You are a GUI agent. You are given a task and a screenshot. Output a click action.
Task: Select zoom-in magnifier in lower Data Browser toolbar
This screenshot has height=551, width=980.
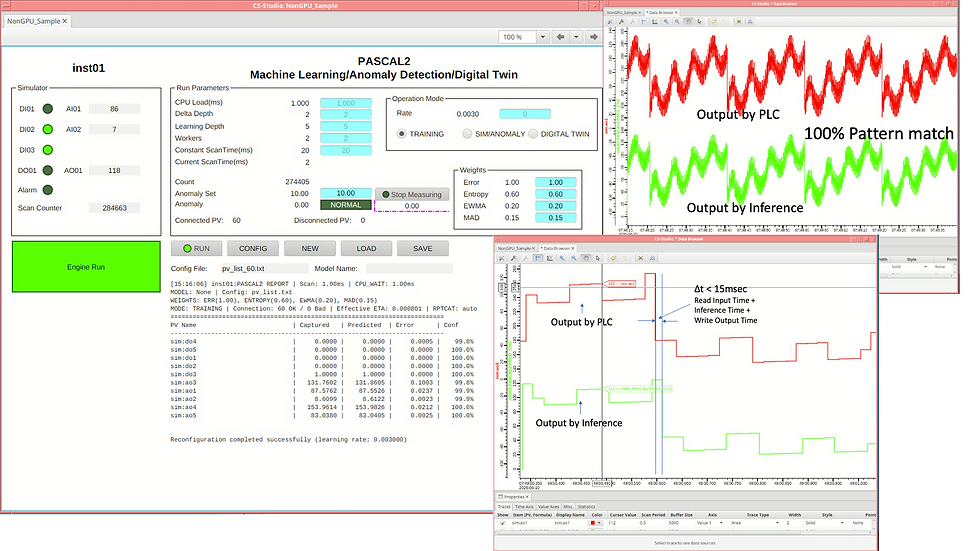click(562, 258)
